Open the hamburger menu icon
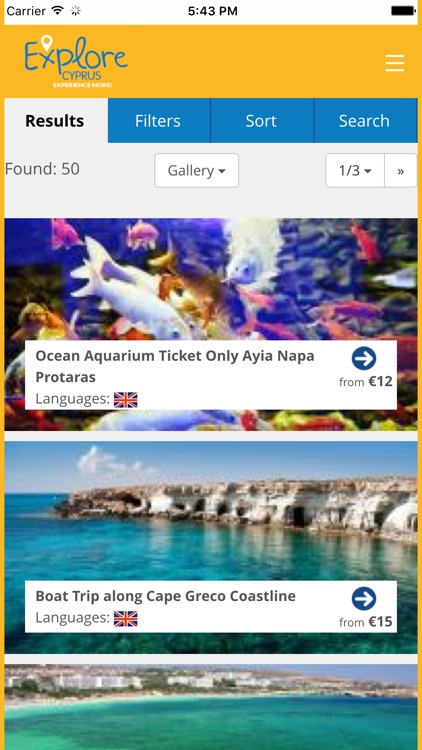Viewport: 422px width, 750px height. (x=395, y=63)
